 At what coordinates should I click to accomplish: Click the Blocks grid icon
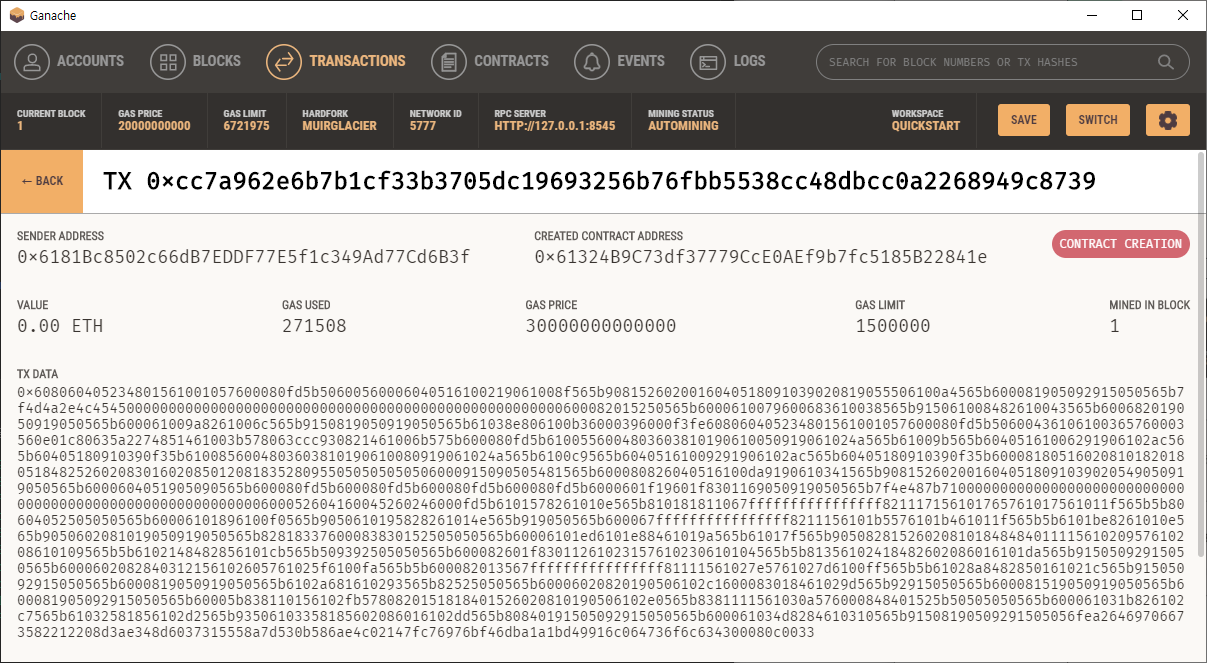168,62
